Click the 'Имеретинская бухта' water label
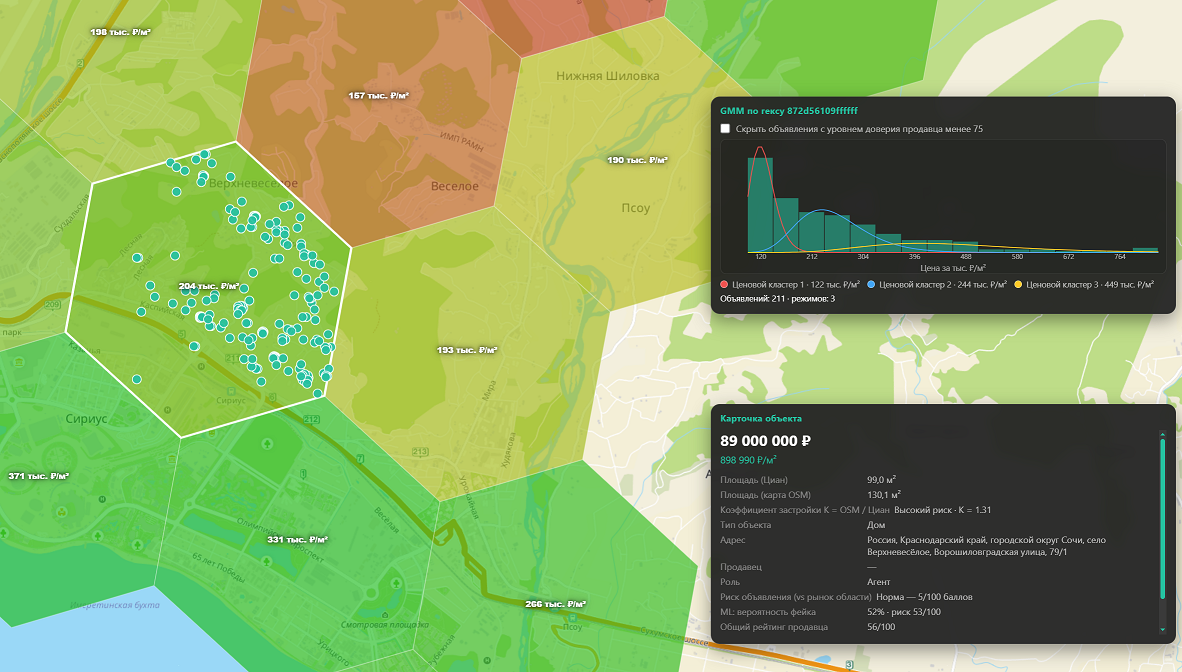 point(115,605)
